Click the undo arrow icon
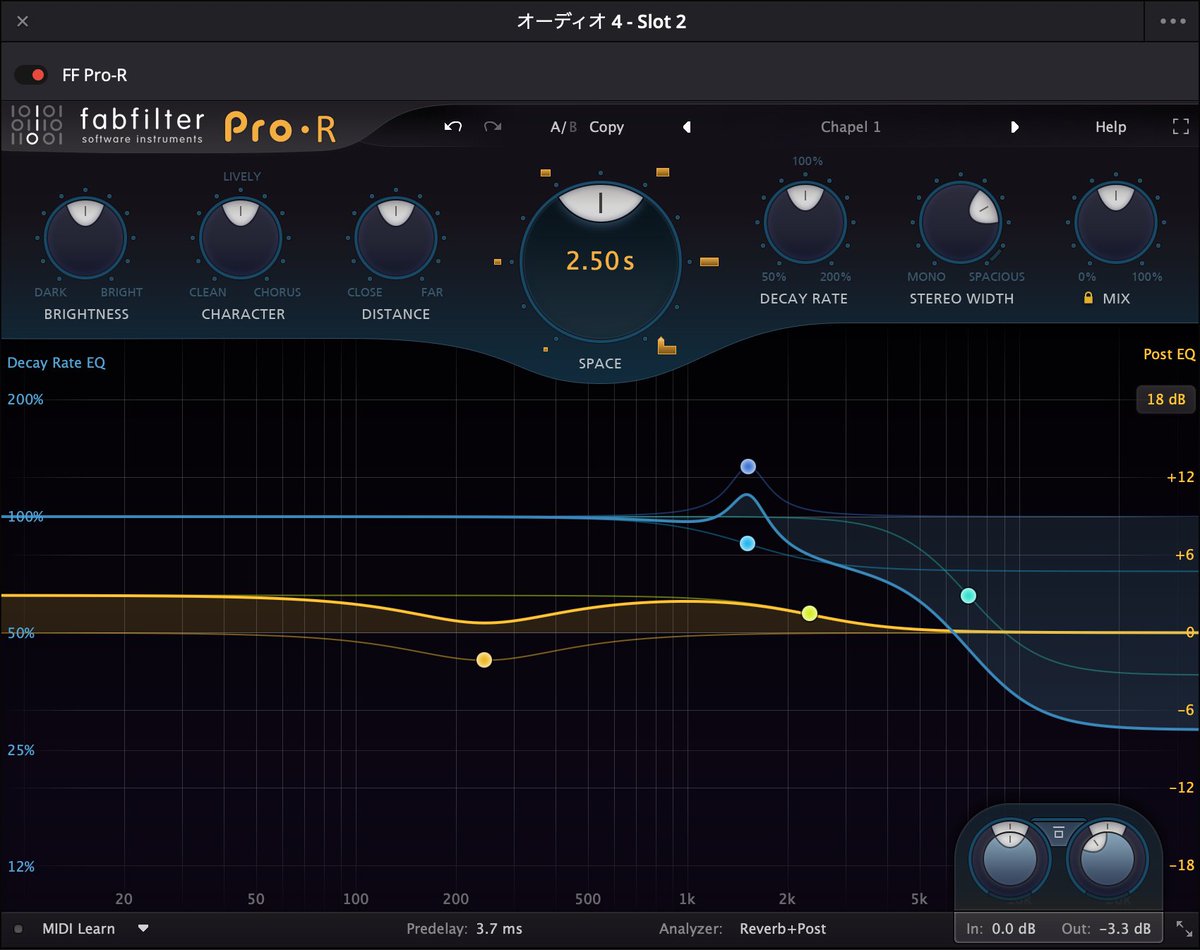1200x950 pixels. coord(453,127)
